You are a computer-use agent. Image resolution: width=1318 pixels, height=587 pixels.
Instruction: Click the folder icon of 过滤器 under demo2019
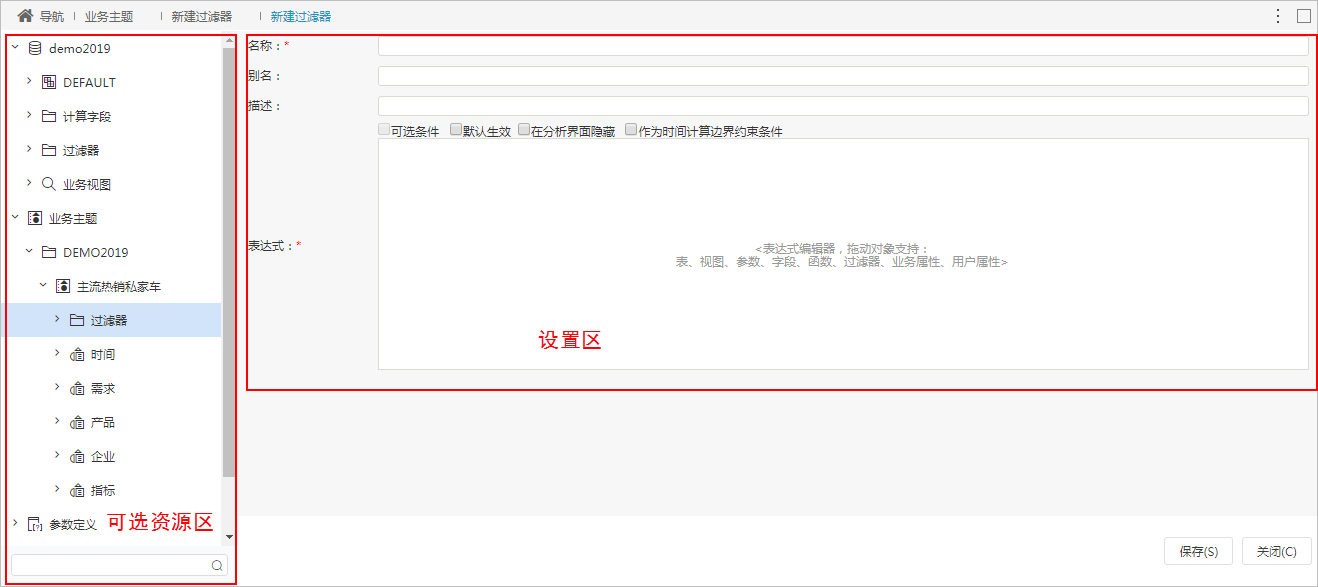(49, 150)
